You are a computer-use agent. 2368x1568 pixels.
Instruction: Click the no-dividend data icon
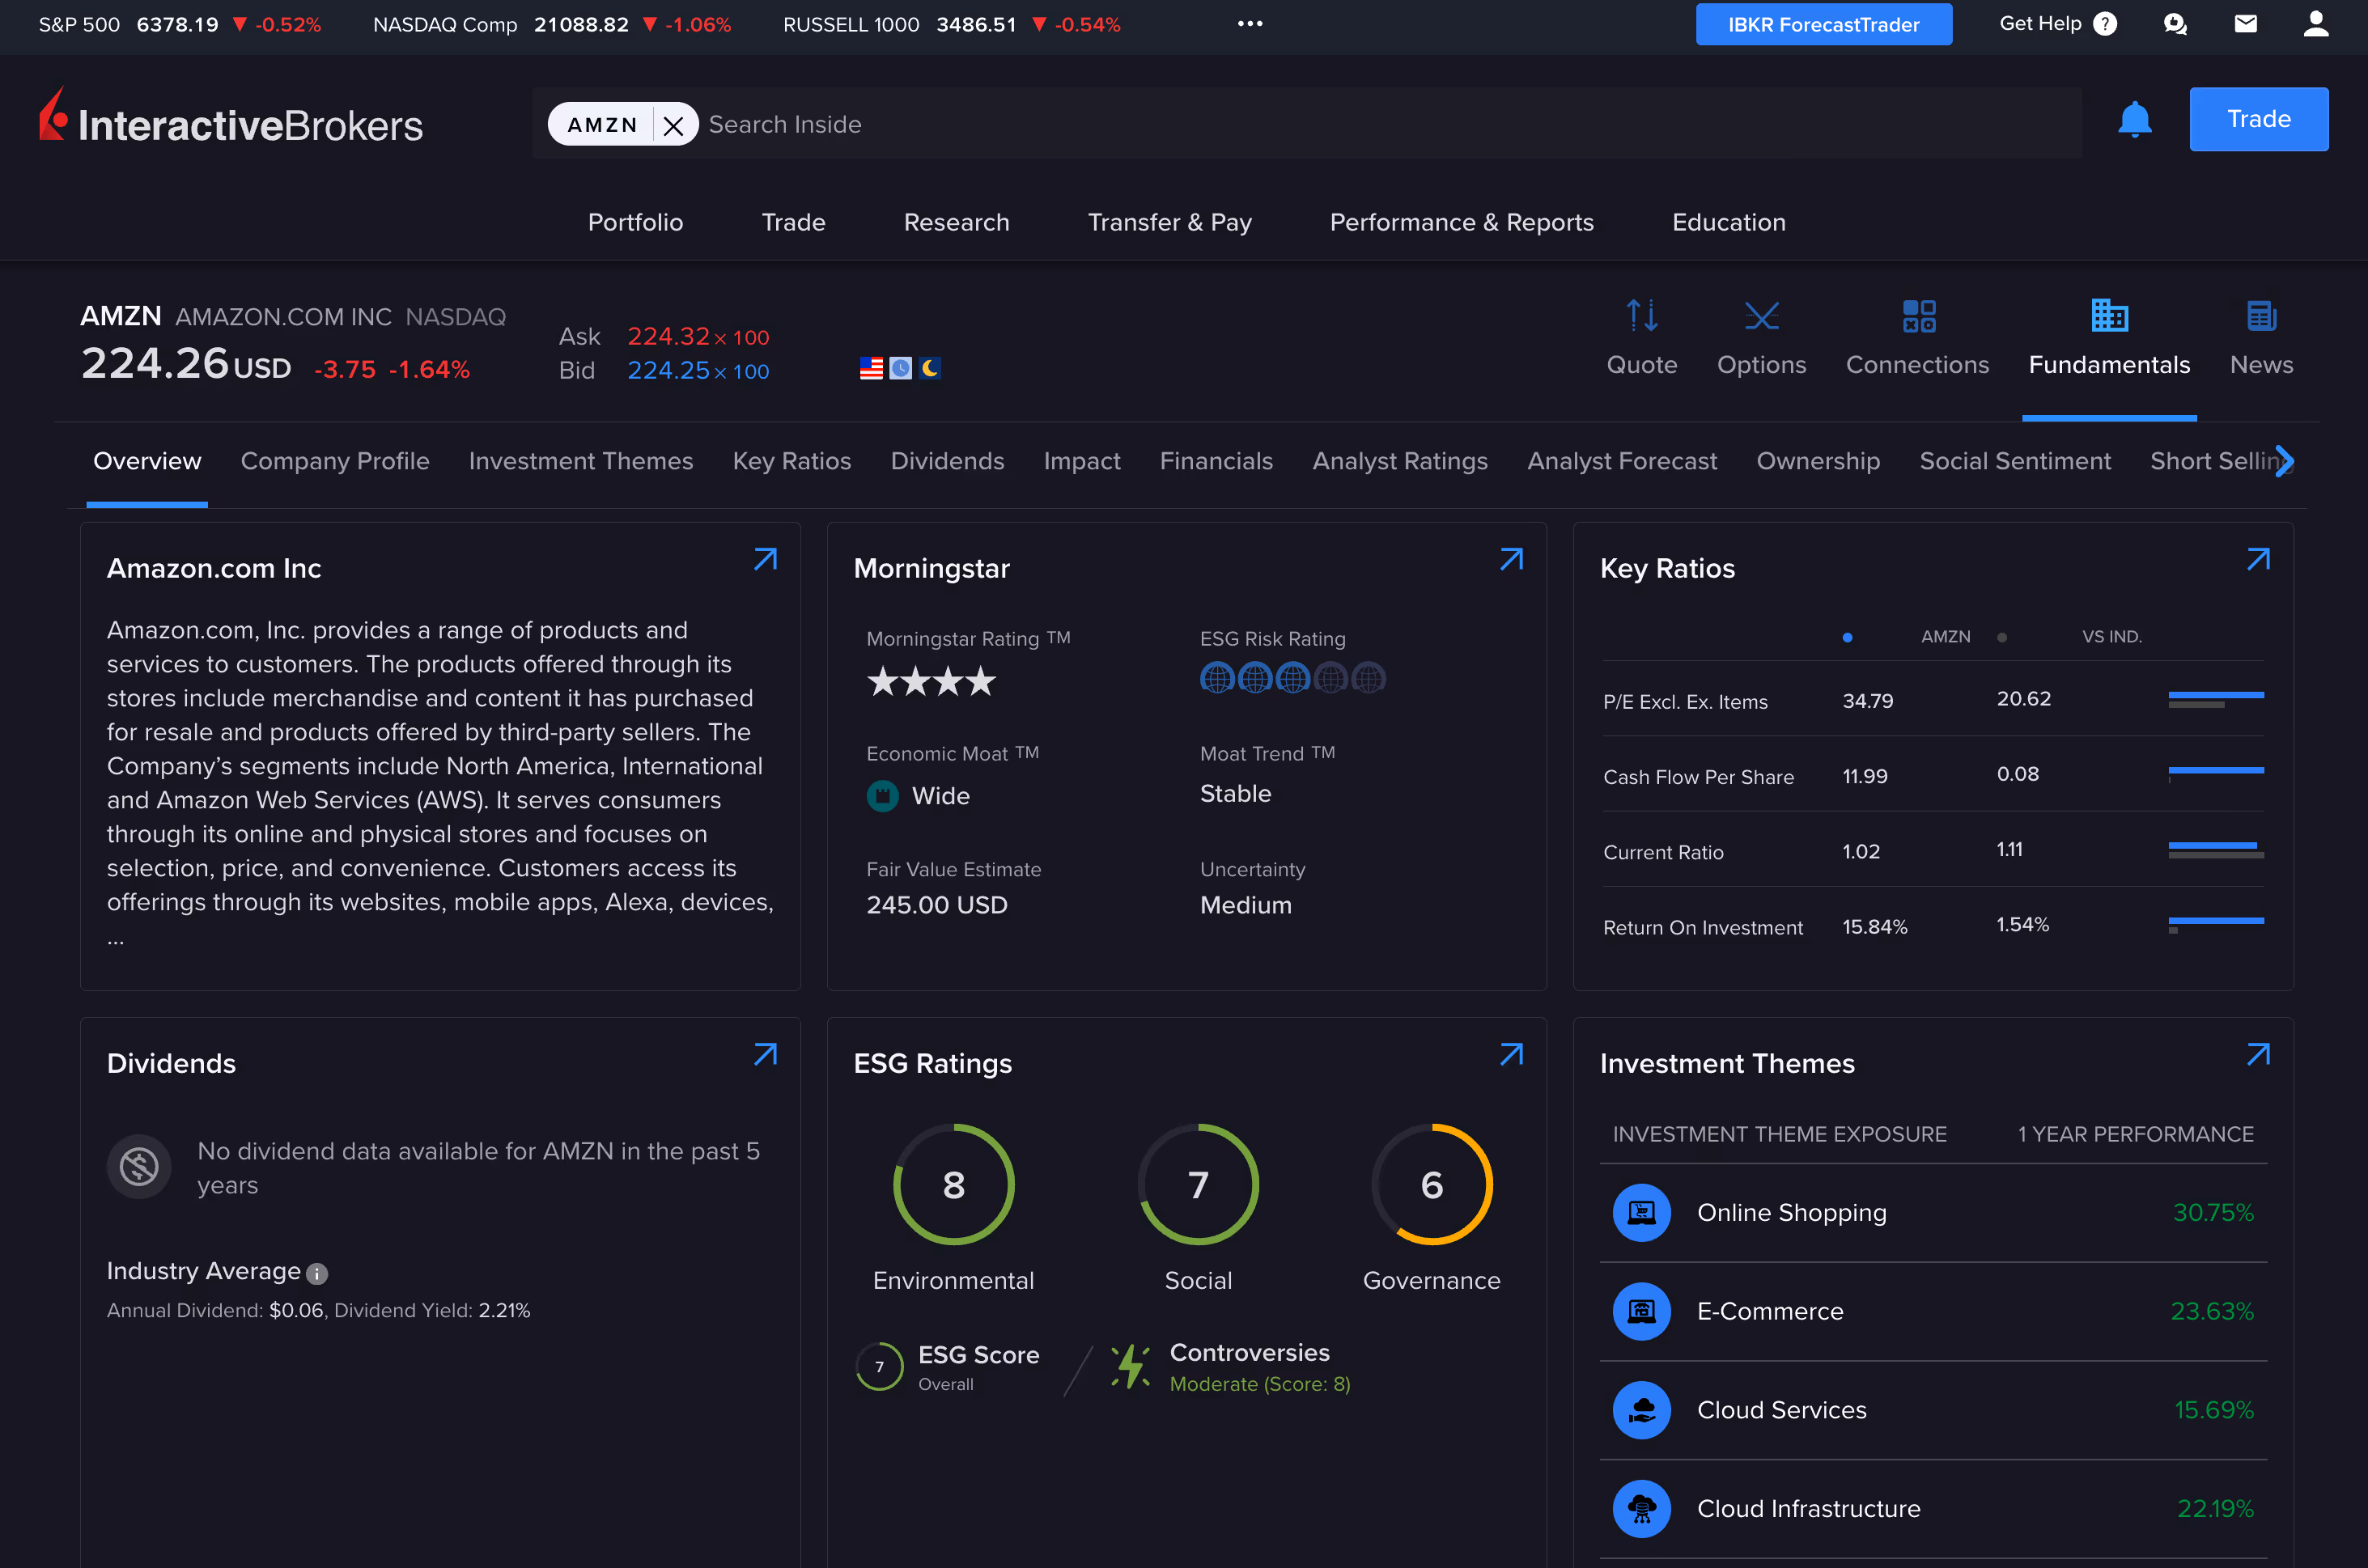click(x=139, y=1166)
